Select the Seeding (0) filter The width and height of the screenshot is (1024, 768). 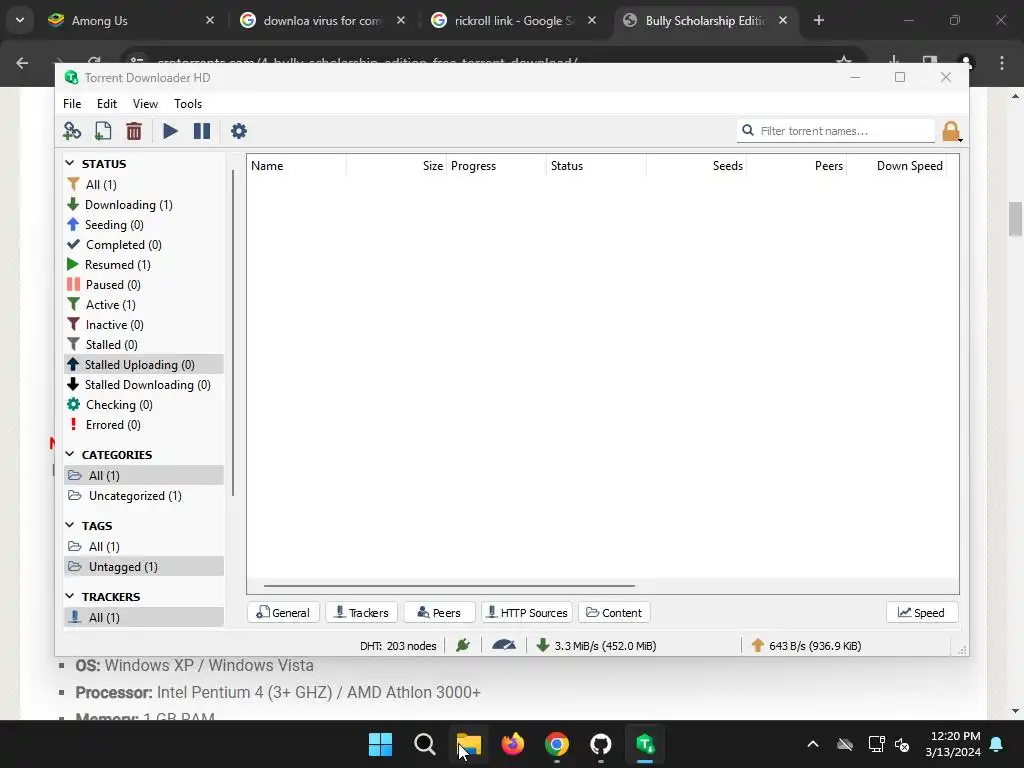point(144,225)
